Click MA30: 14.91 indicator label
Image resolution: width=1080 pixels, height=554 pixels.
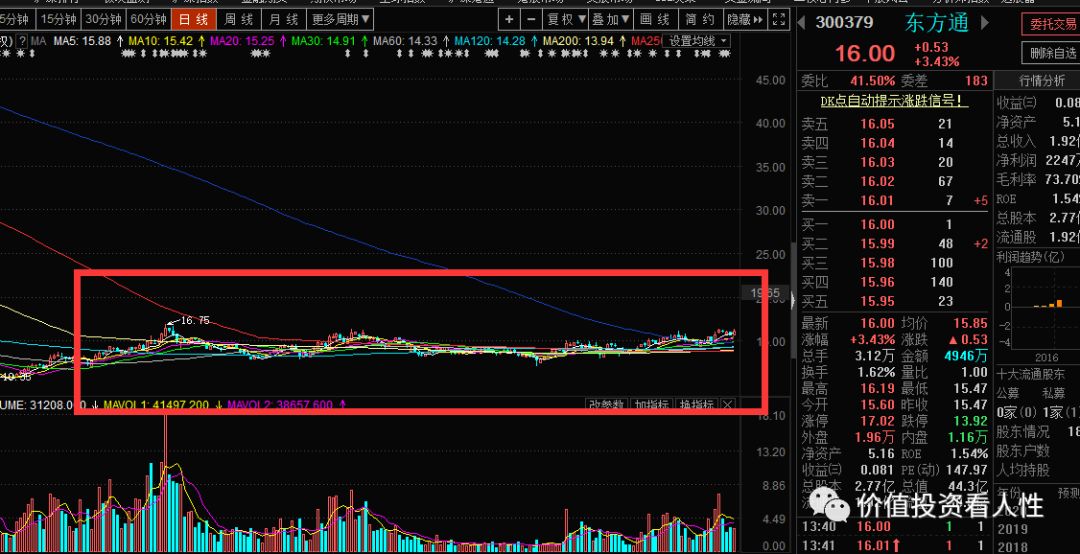coord(323,41)
